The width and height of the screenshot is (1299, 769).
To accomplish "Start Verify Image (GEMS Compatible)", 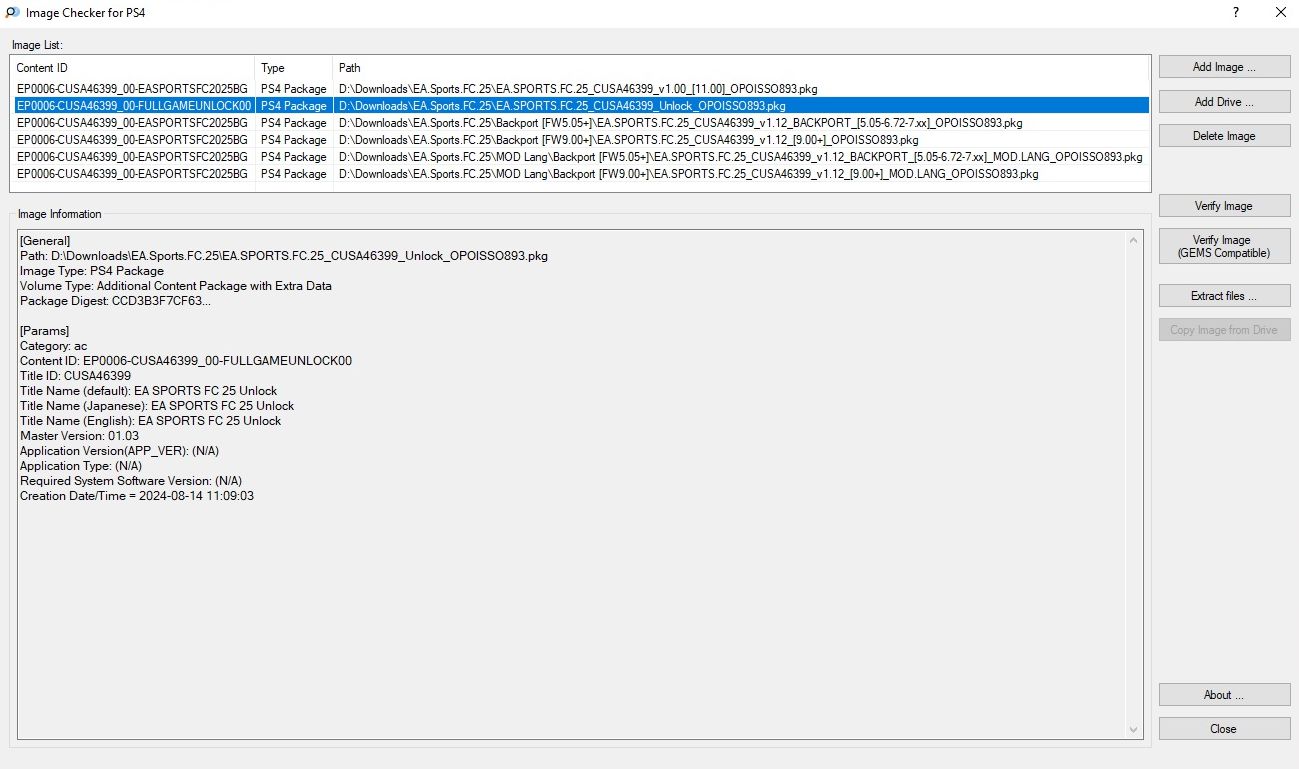I will point(1224,246).
